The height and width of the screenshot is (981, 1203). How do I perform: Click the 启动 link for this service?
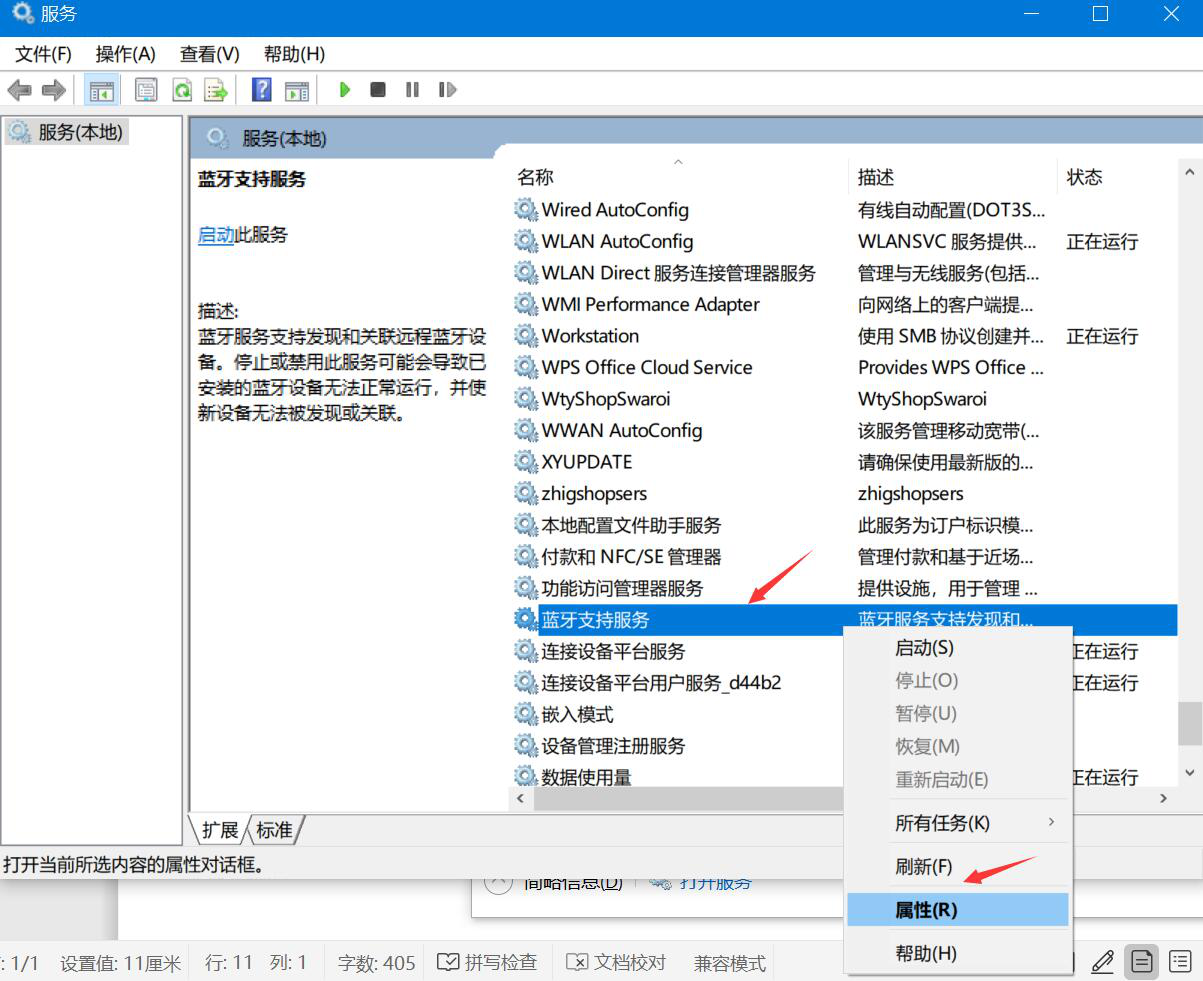coord(216,235)
